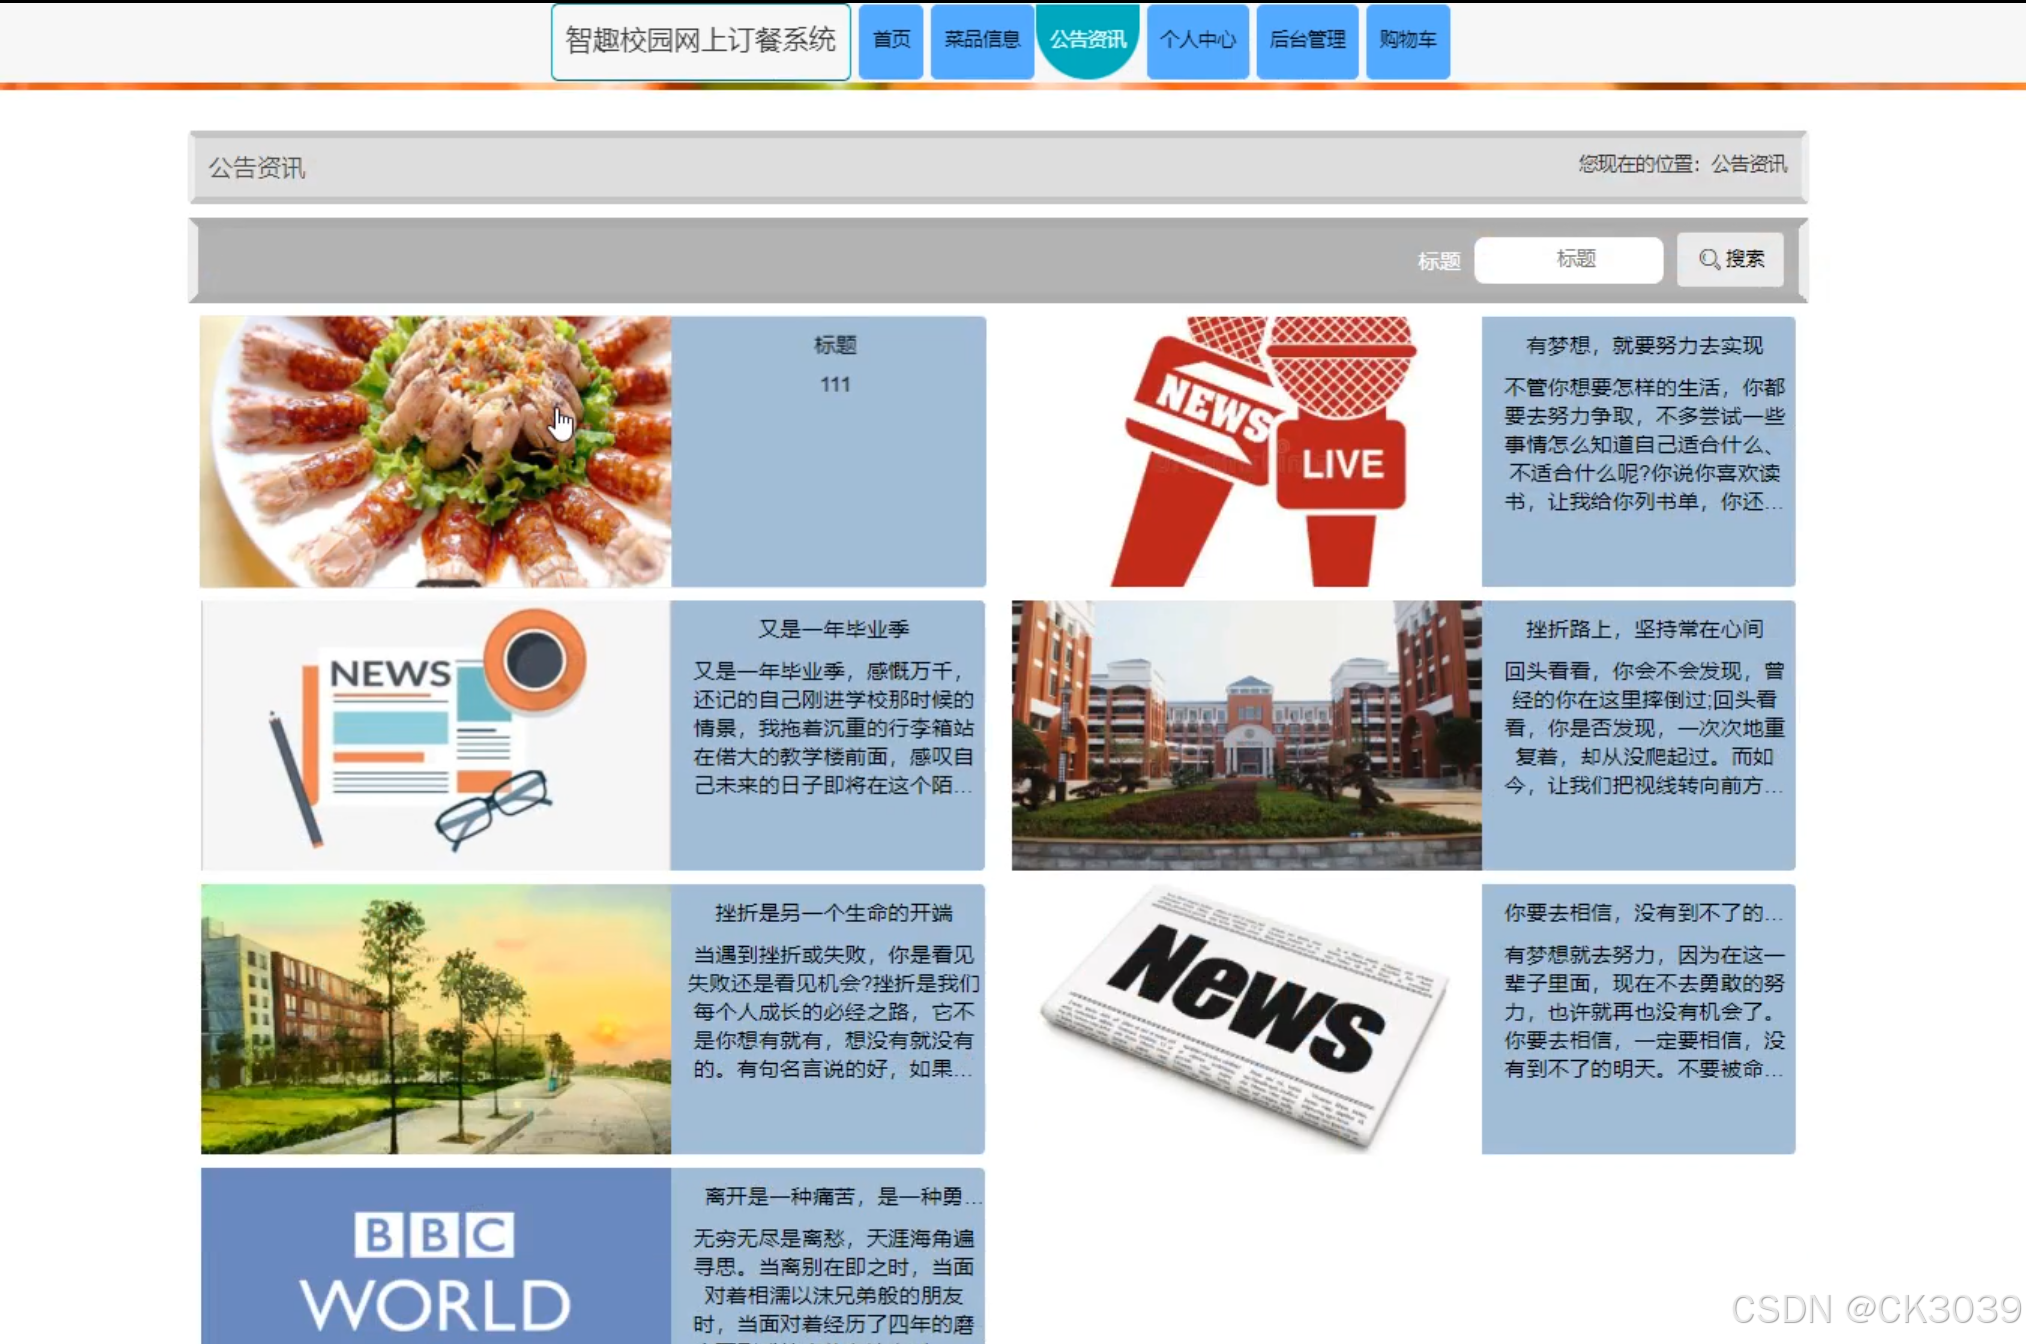Open the article 挫折路上，坚持常在心间

pos(1643,629)
